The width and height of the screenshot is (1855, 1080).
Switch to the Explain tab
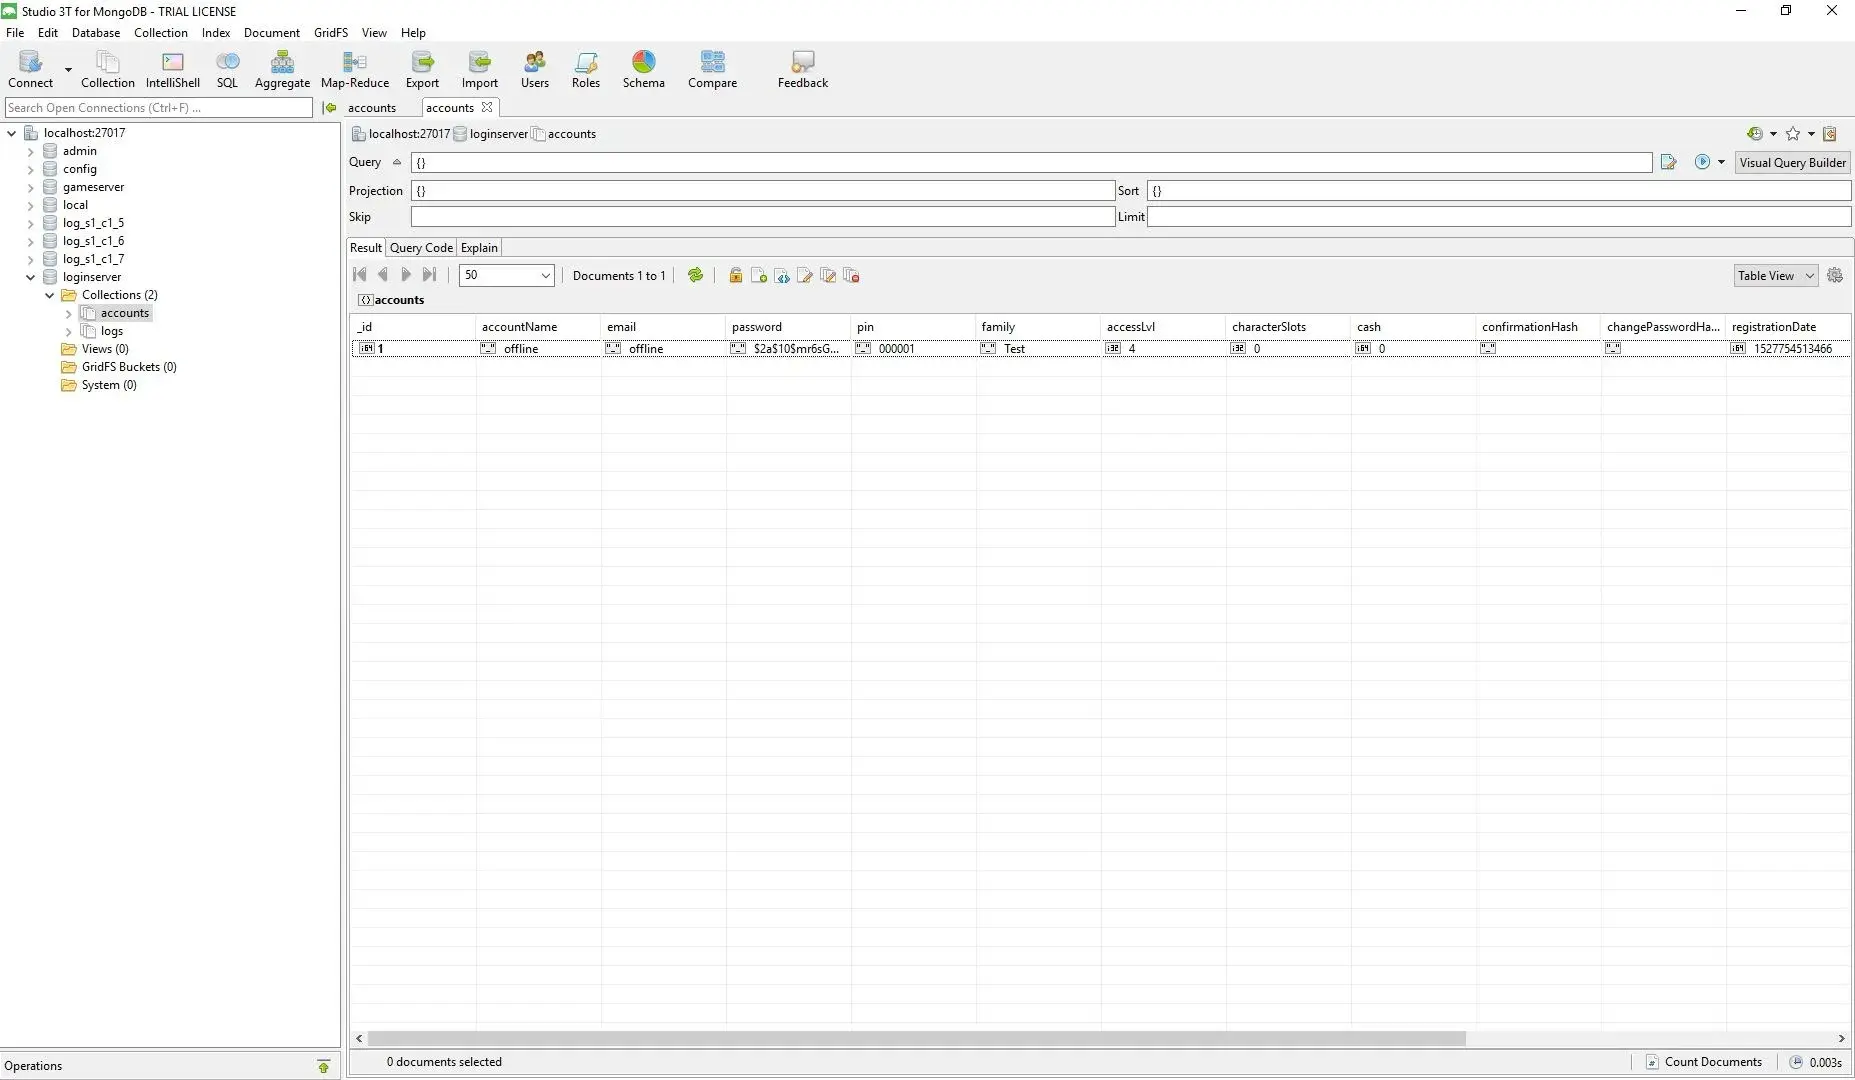point(479,247)
